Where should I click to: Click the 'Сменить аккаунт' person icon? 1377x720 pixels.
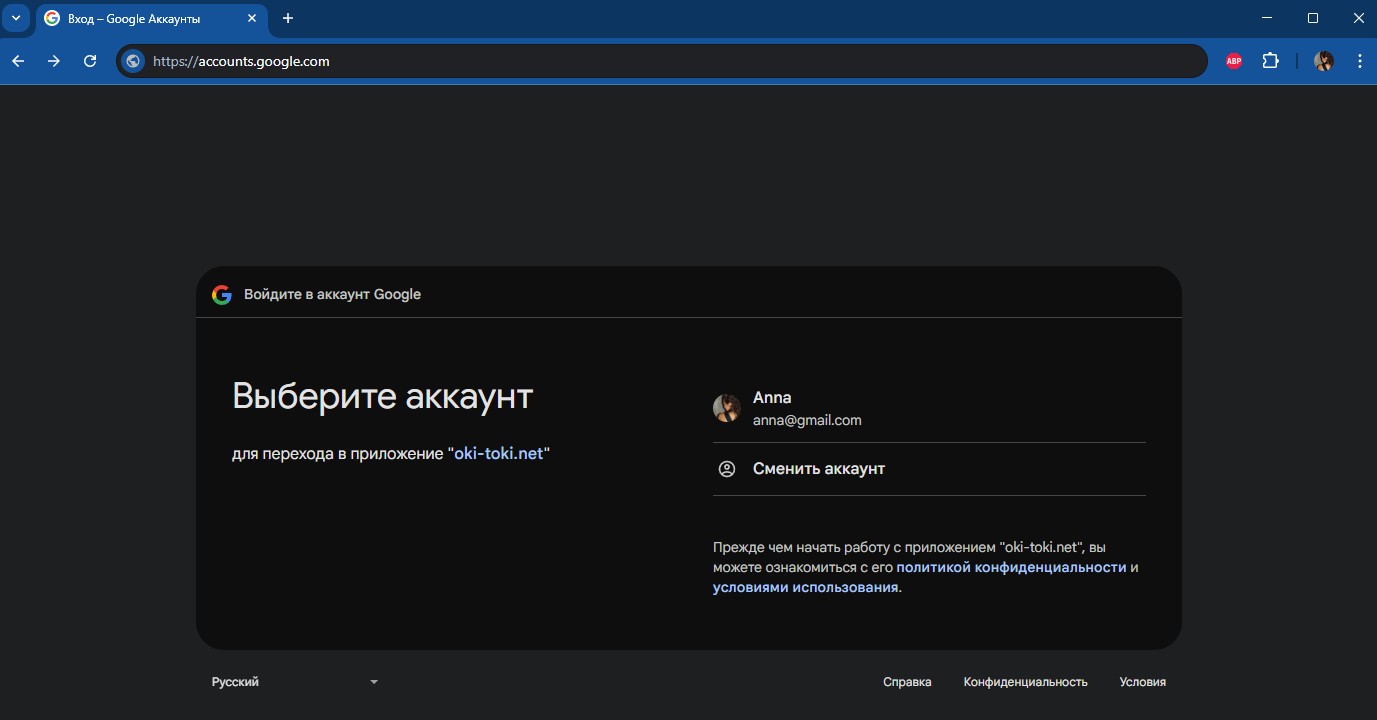pos(727,469)
